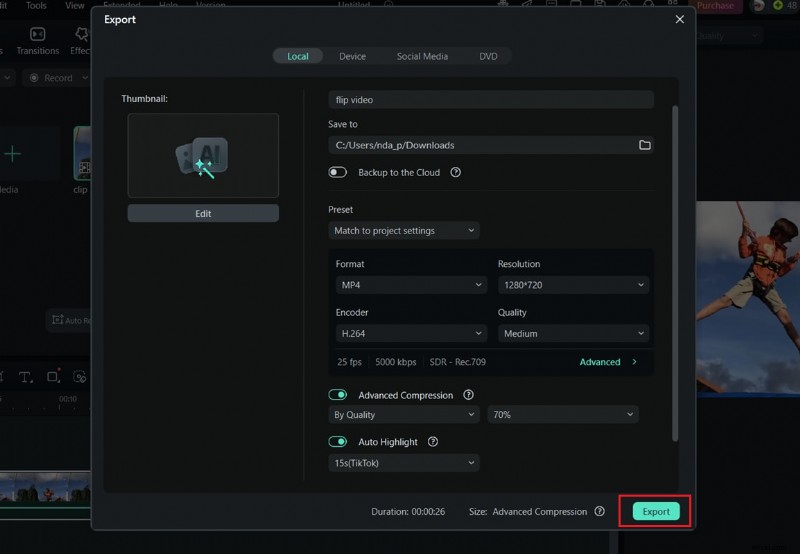This screenshot has width=800, height=554.
Task: Open the Encoder dropdown showing H.264
Action: click(x=410, y=334)
